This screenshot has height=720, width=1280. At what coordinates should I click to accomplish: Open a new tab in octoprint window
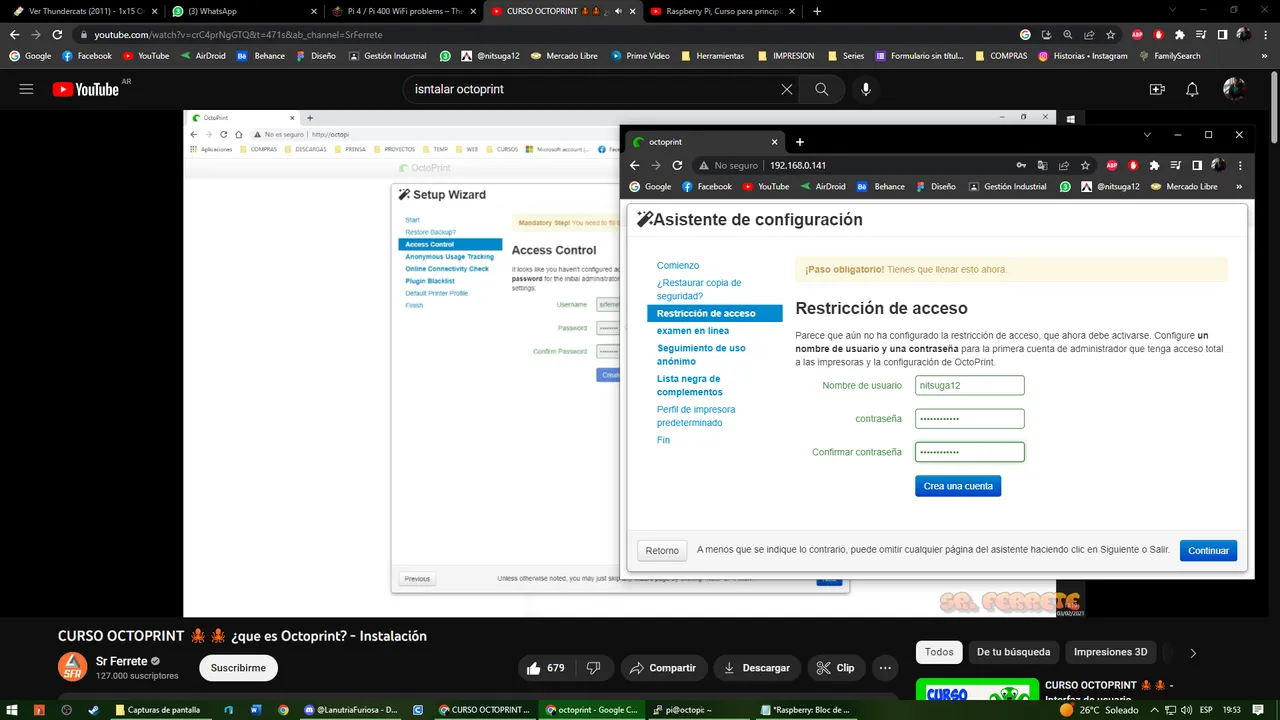[x=800, y=142]
